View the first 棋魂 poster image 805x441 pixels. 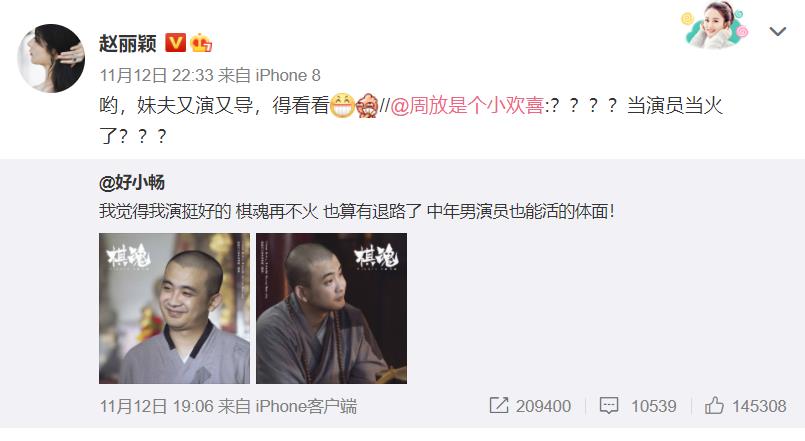(x=175, y=309)
